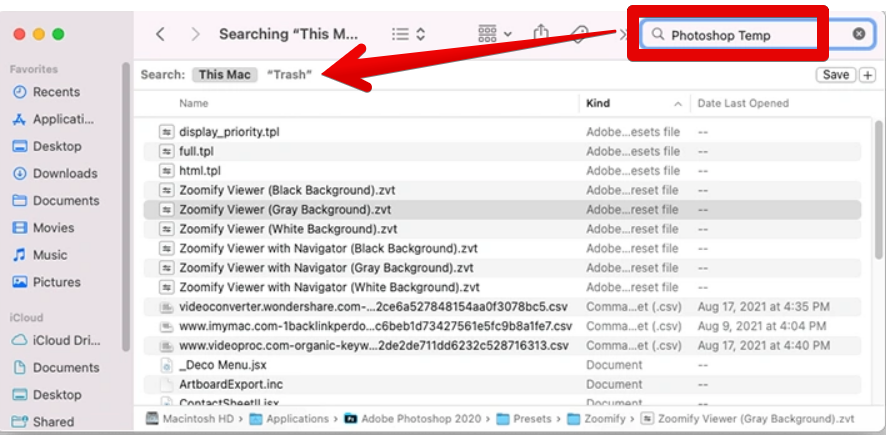
Task: Sort by the Name column
Action: (x=194, y=103)
